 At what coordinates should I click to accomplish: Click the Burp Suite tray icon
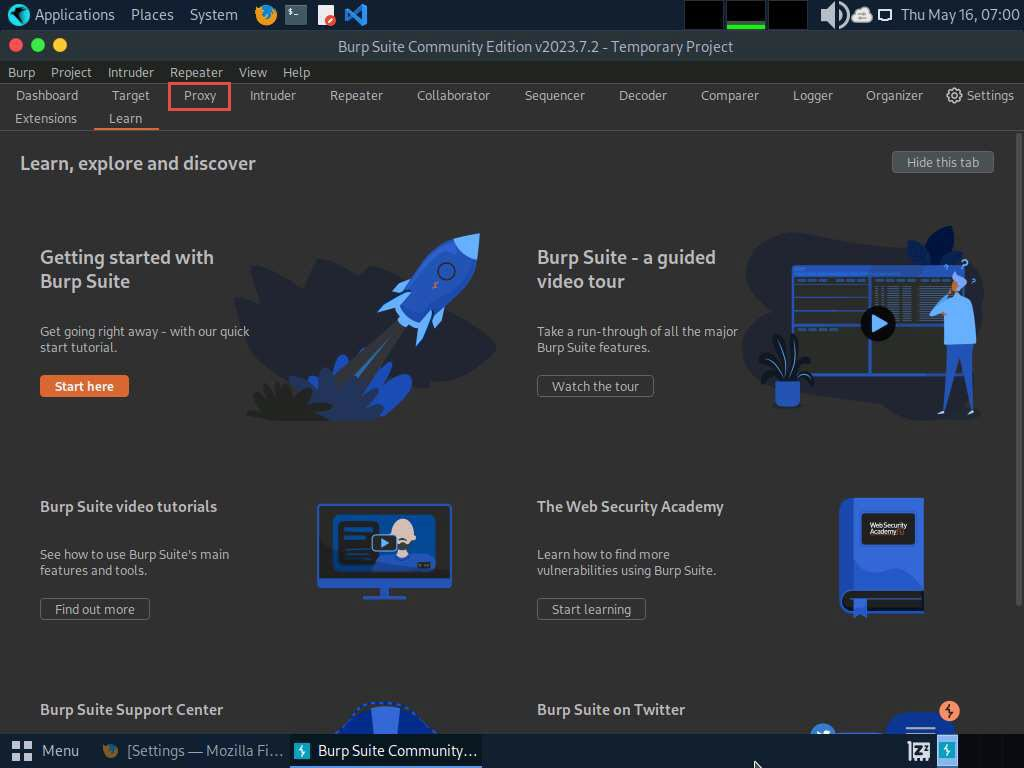point(946,750)
